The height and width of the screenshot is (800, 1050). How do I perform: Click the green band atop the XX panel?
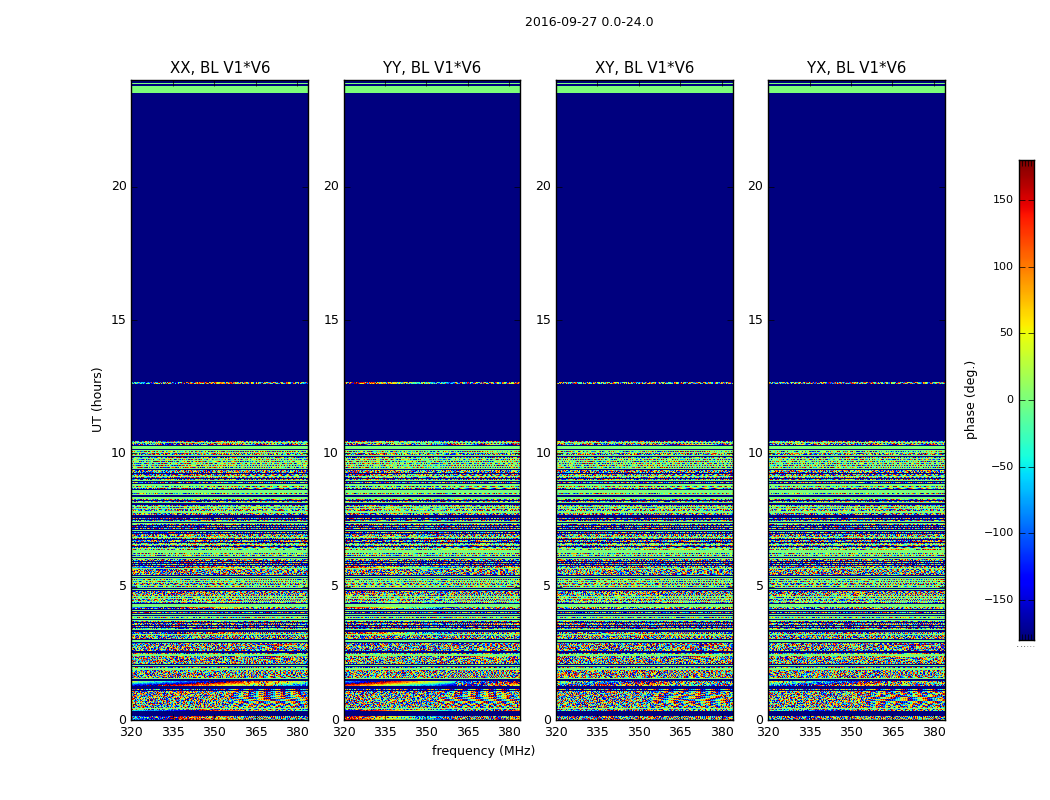pos(219,89)
